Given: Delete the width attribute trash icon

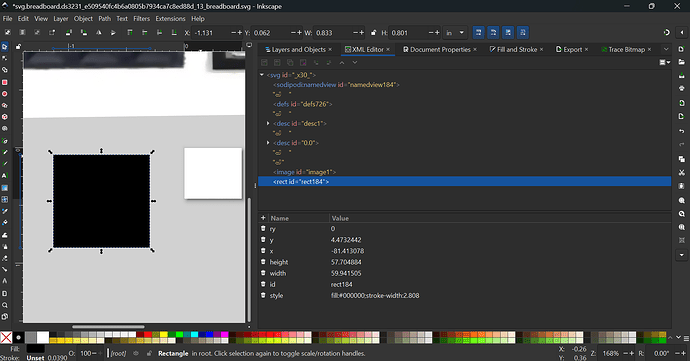Looking at the screenshot, I should pyautogui.click(x=263, y=273).
